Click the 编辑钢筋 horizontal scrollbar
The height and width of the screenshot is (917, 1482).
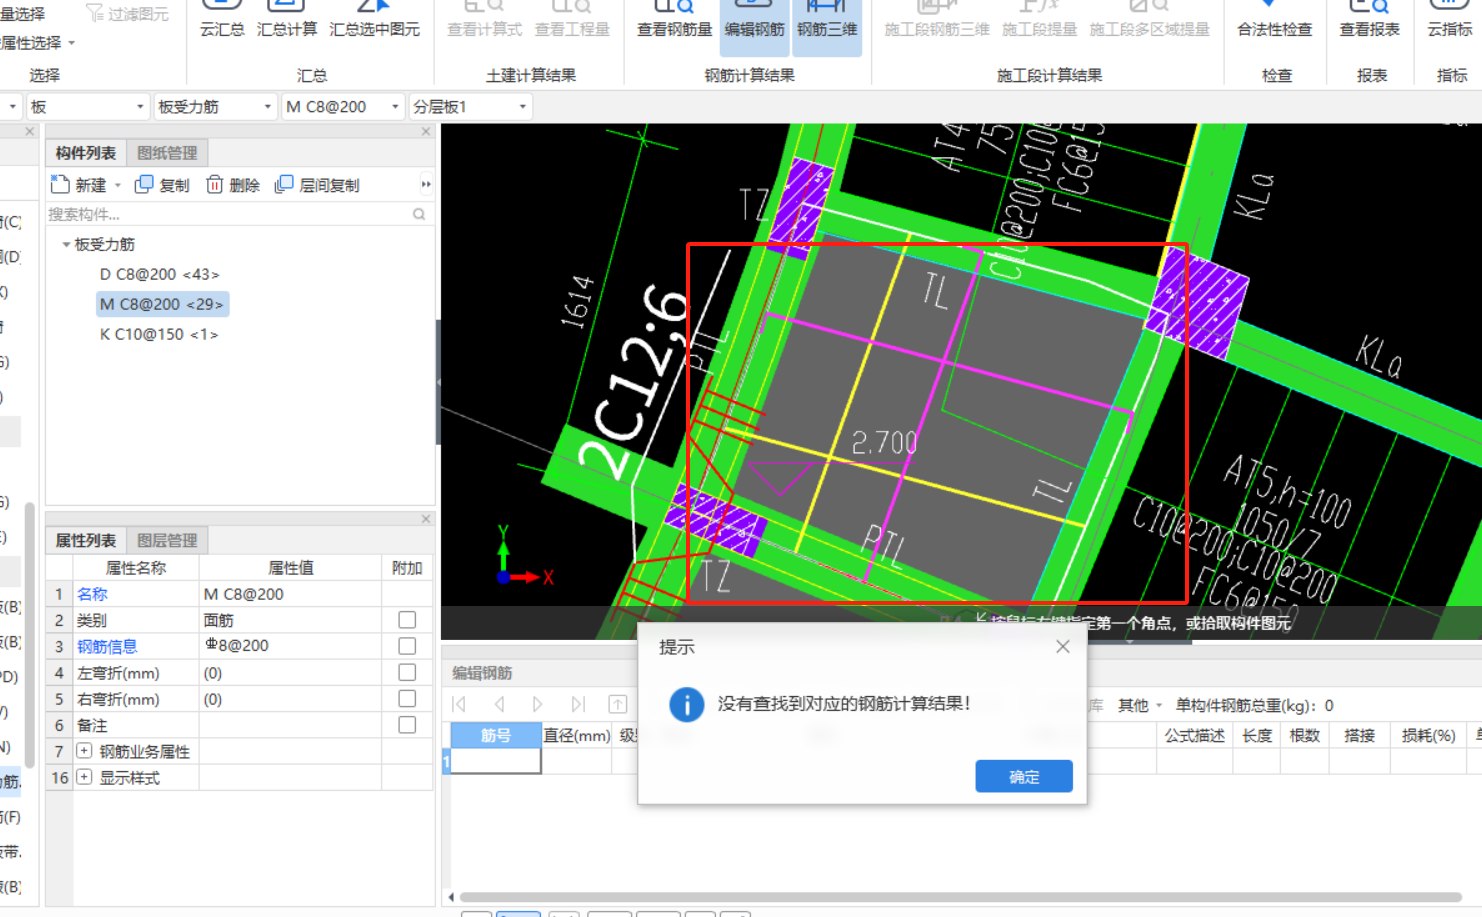960,897
